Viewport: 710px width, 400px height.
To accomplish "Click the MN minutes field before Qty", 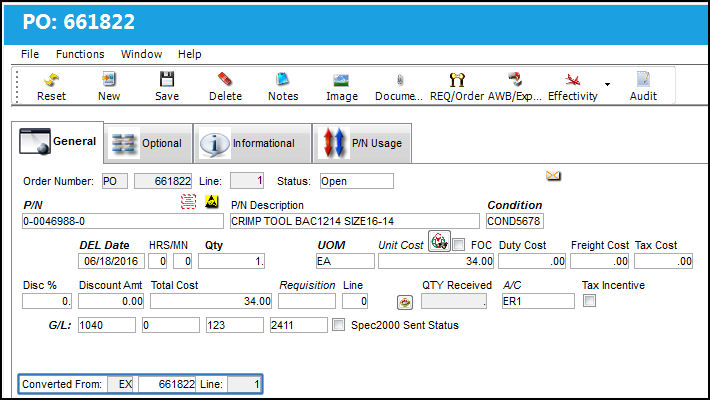I will pos(182,261).
